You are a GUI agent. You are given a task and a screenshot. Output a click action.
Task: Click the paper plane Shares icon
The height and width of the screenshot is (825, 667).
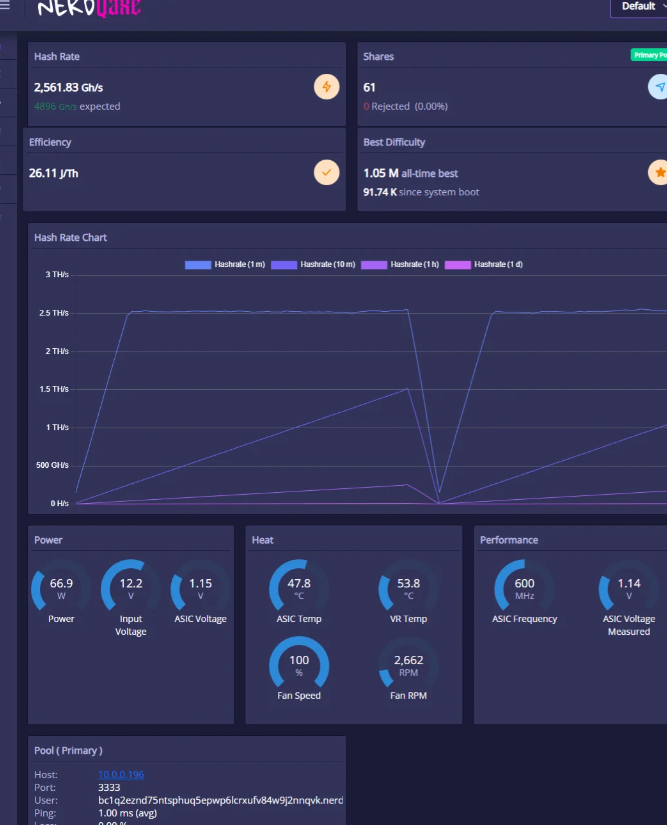pos(658,87)
